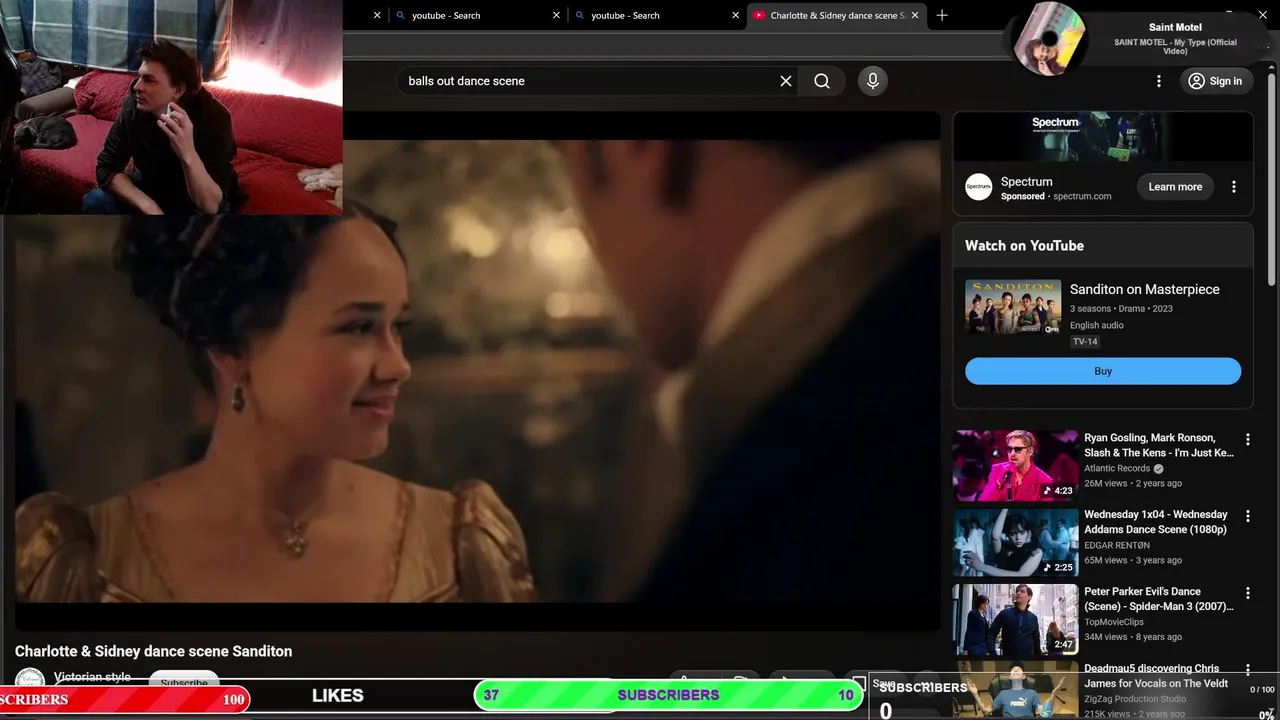
Task: Open options for the Ryan Gosling video
Action: click(x=1247, y=439)
